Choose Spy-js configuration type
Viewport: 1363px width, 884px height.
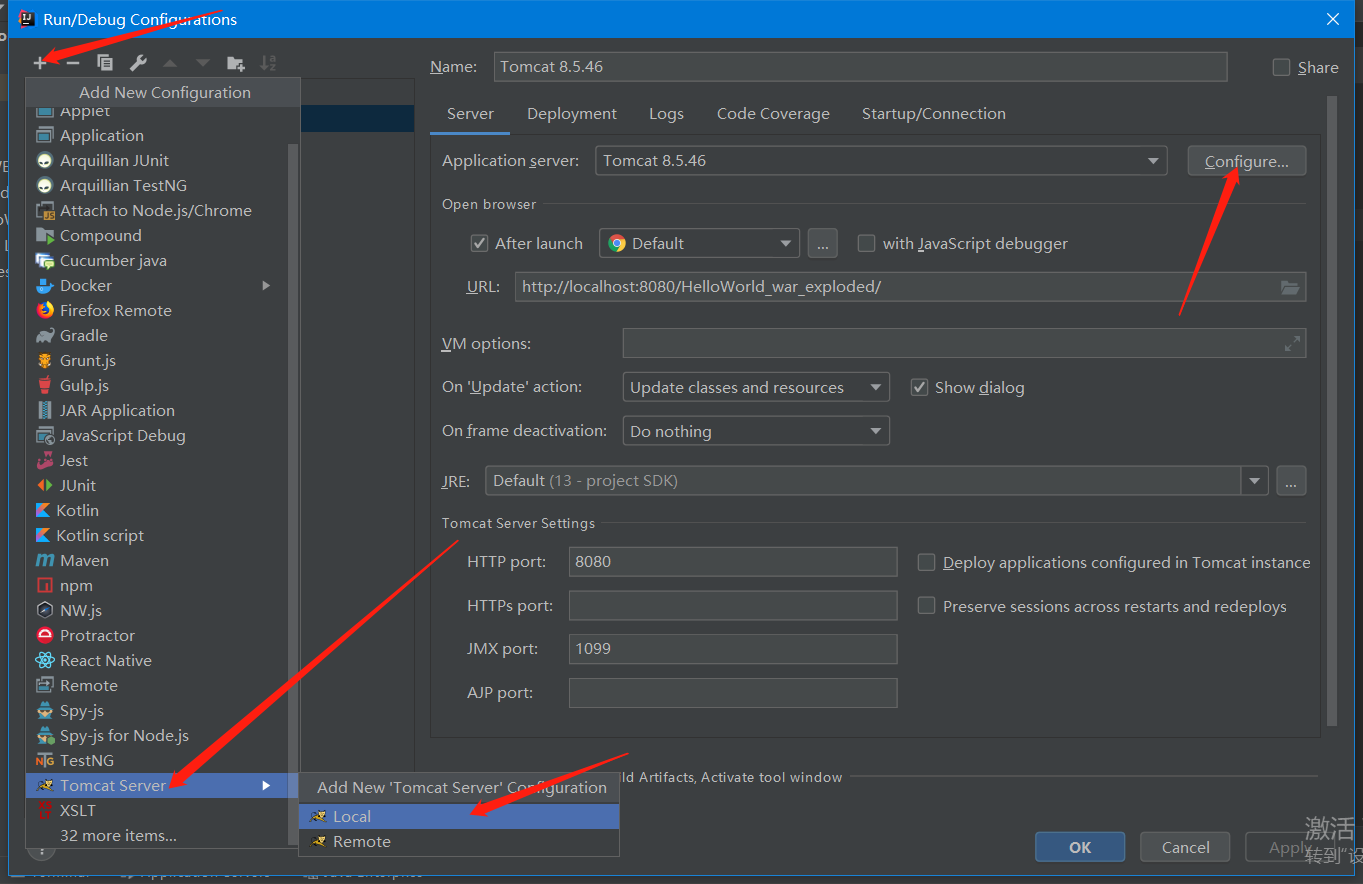pyautogui.click(x=157, y=710)
